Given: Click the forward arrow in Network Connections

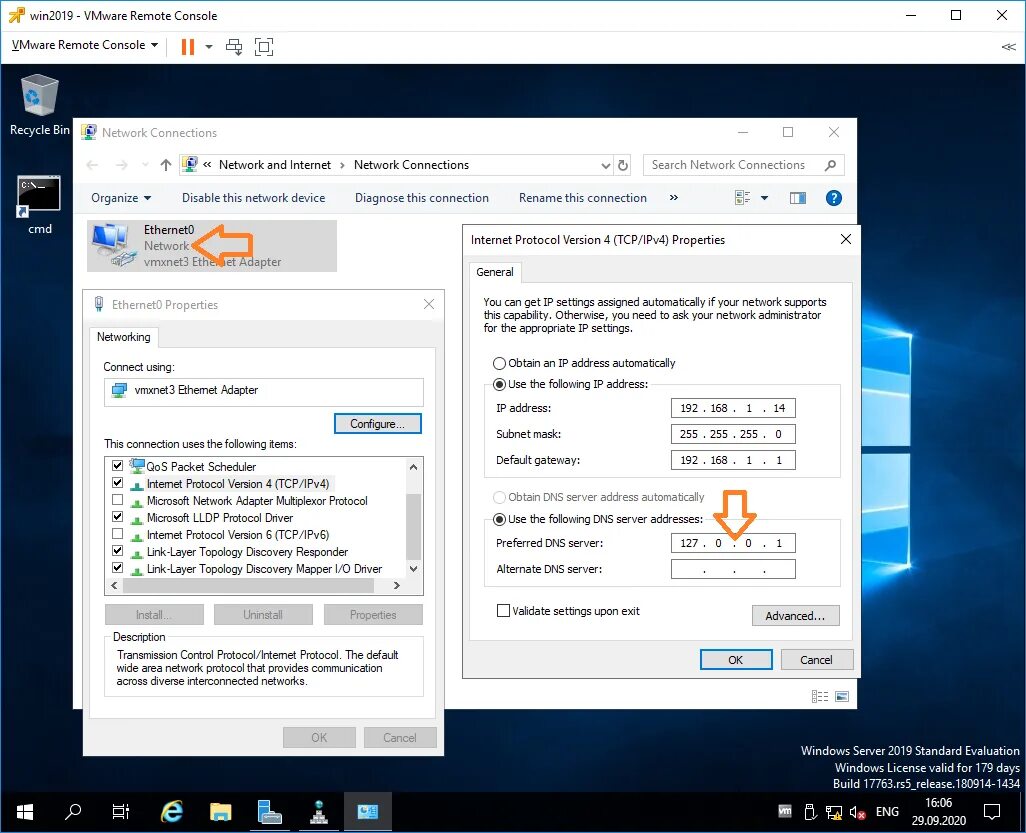Looking at the screenshot, I should (122, 165).
